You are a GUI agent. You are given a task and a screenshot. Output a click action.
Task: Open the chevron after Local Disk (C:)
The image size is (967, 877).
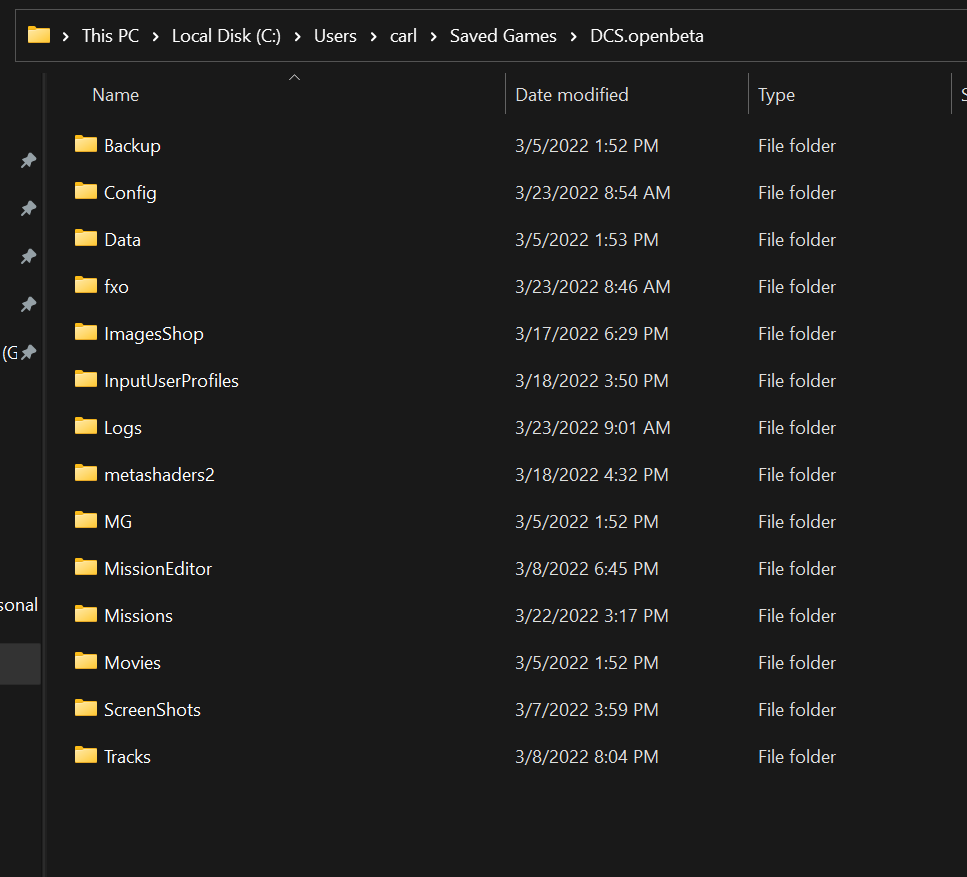coord(297,36)
